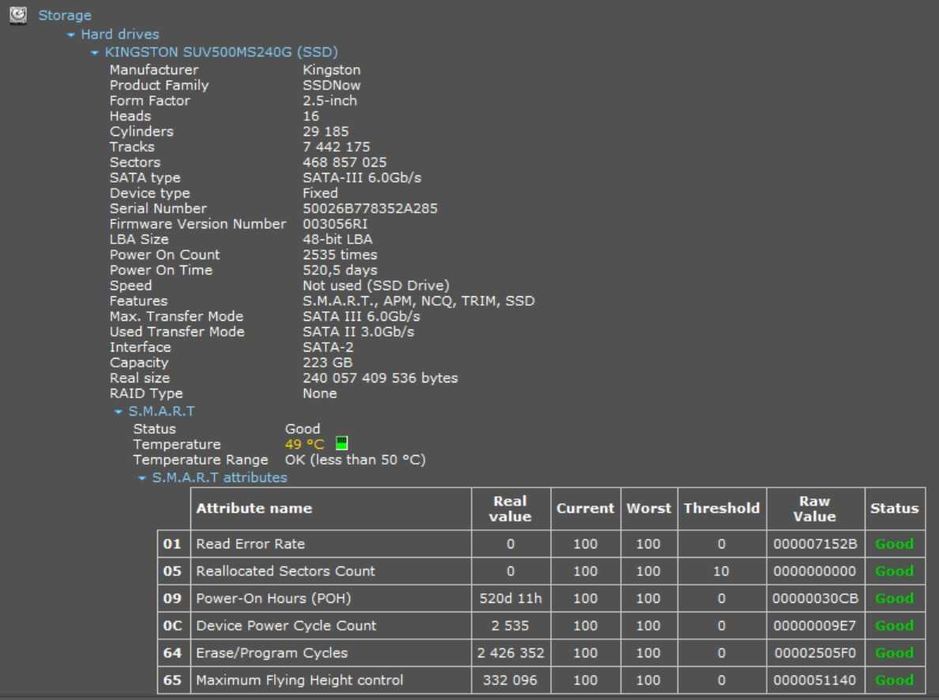This screenshot has width=939, height=700.
Task: Click the Threshold column header
Action: click(722, 508)
